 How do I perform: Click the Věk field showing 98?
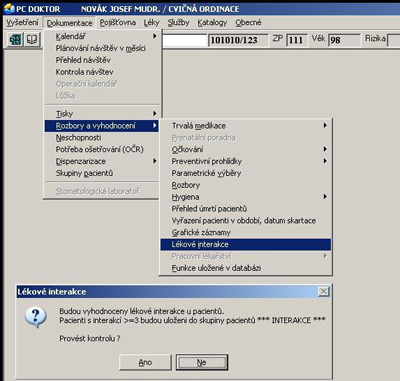coord(344,40)
